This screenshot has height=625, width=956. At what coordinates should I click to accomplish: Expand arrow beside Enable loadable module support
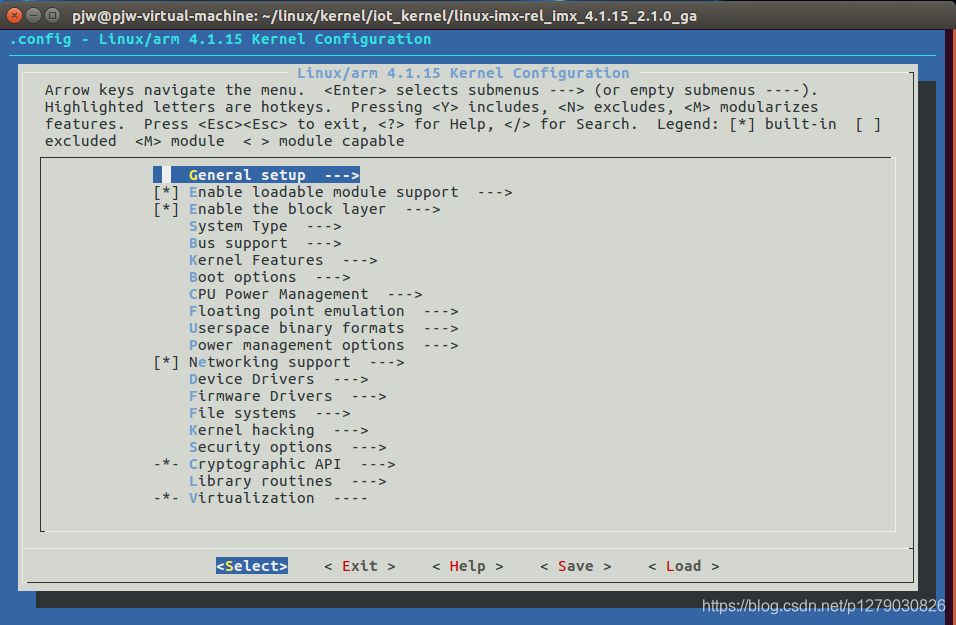[x=494, y=193]
